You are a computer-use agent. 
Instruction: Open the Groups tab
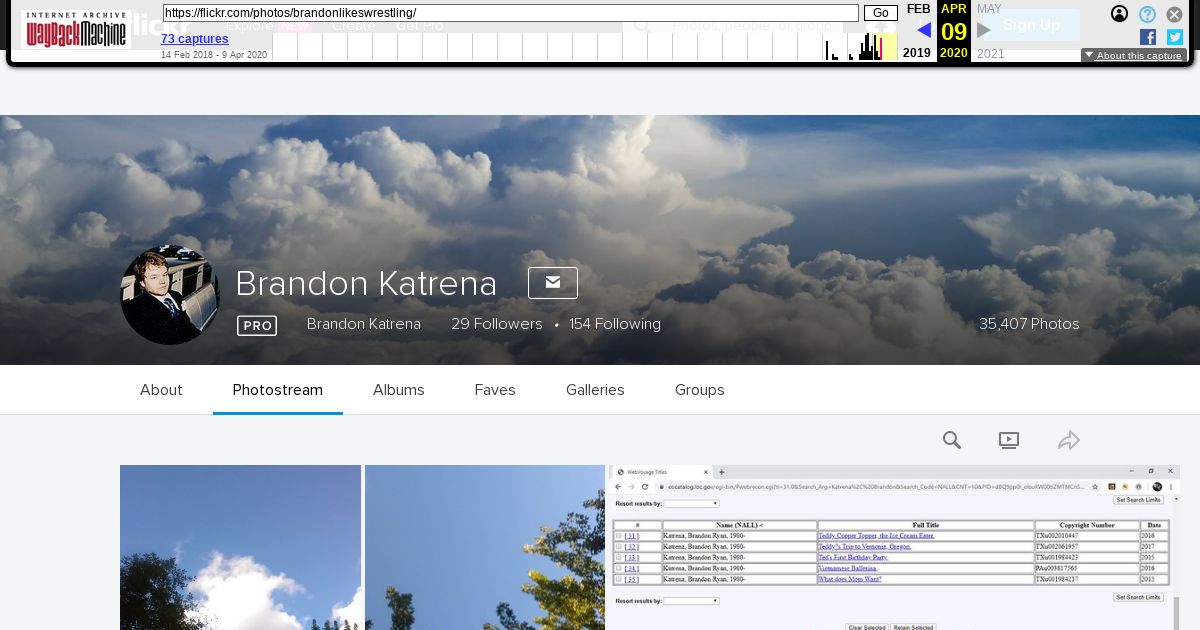click(x=700, y=390)
